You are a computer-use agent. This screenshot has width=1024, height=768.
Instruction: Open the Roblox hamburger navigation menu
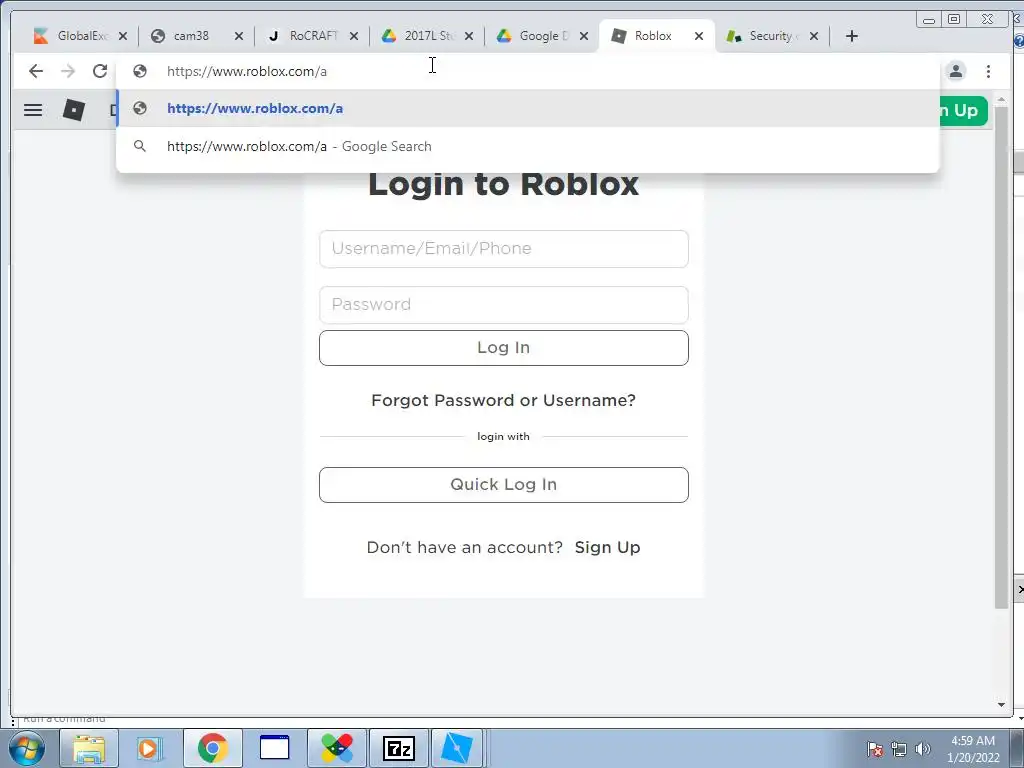click(33, 110)
